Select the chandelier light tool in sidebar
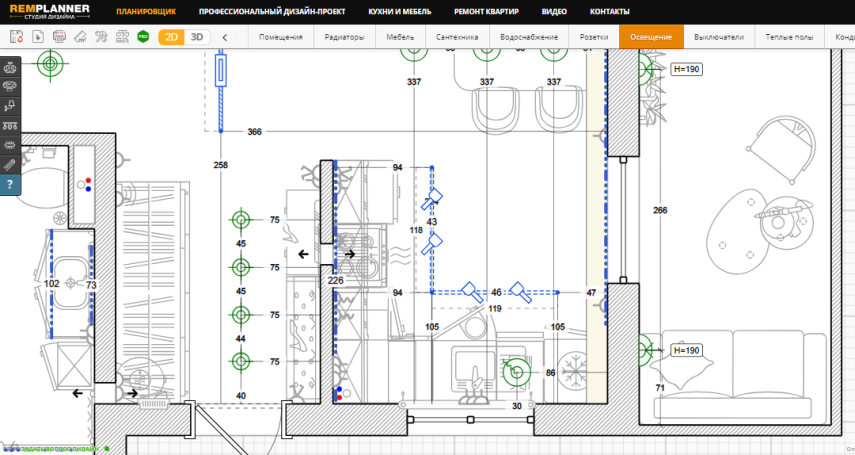Image resolution: width=855 pixels, height=455 pixels. (11, 68)
